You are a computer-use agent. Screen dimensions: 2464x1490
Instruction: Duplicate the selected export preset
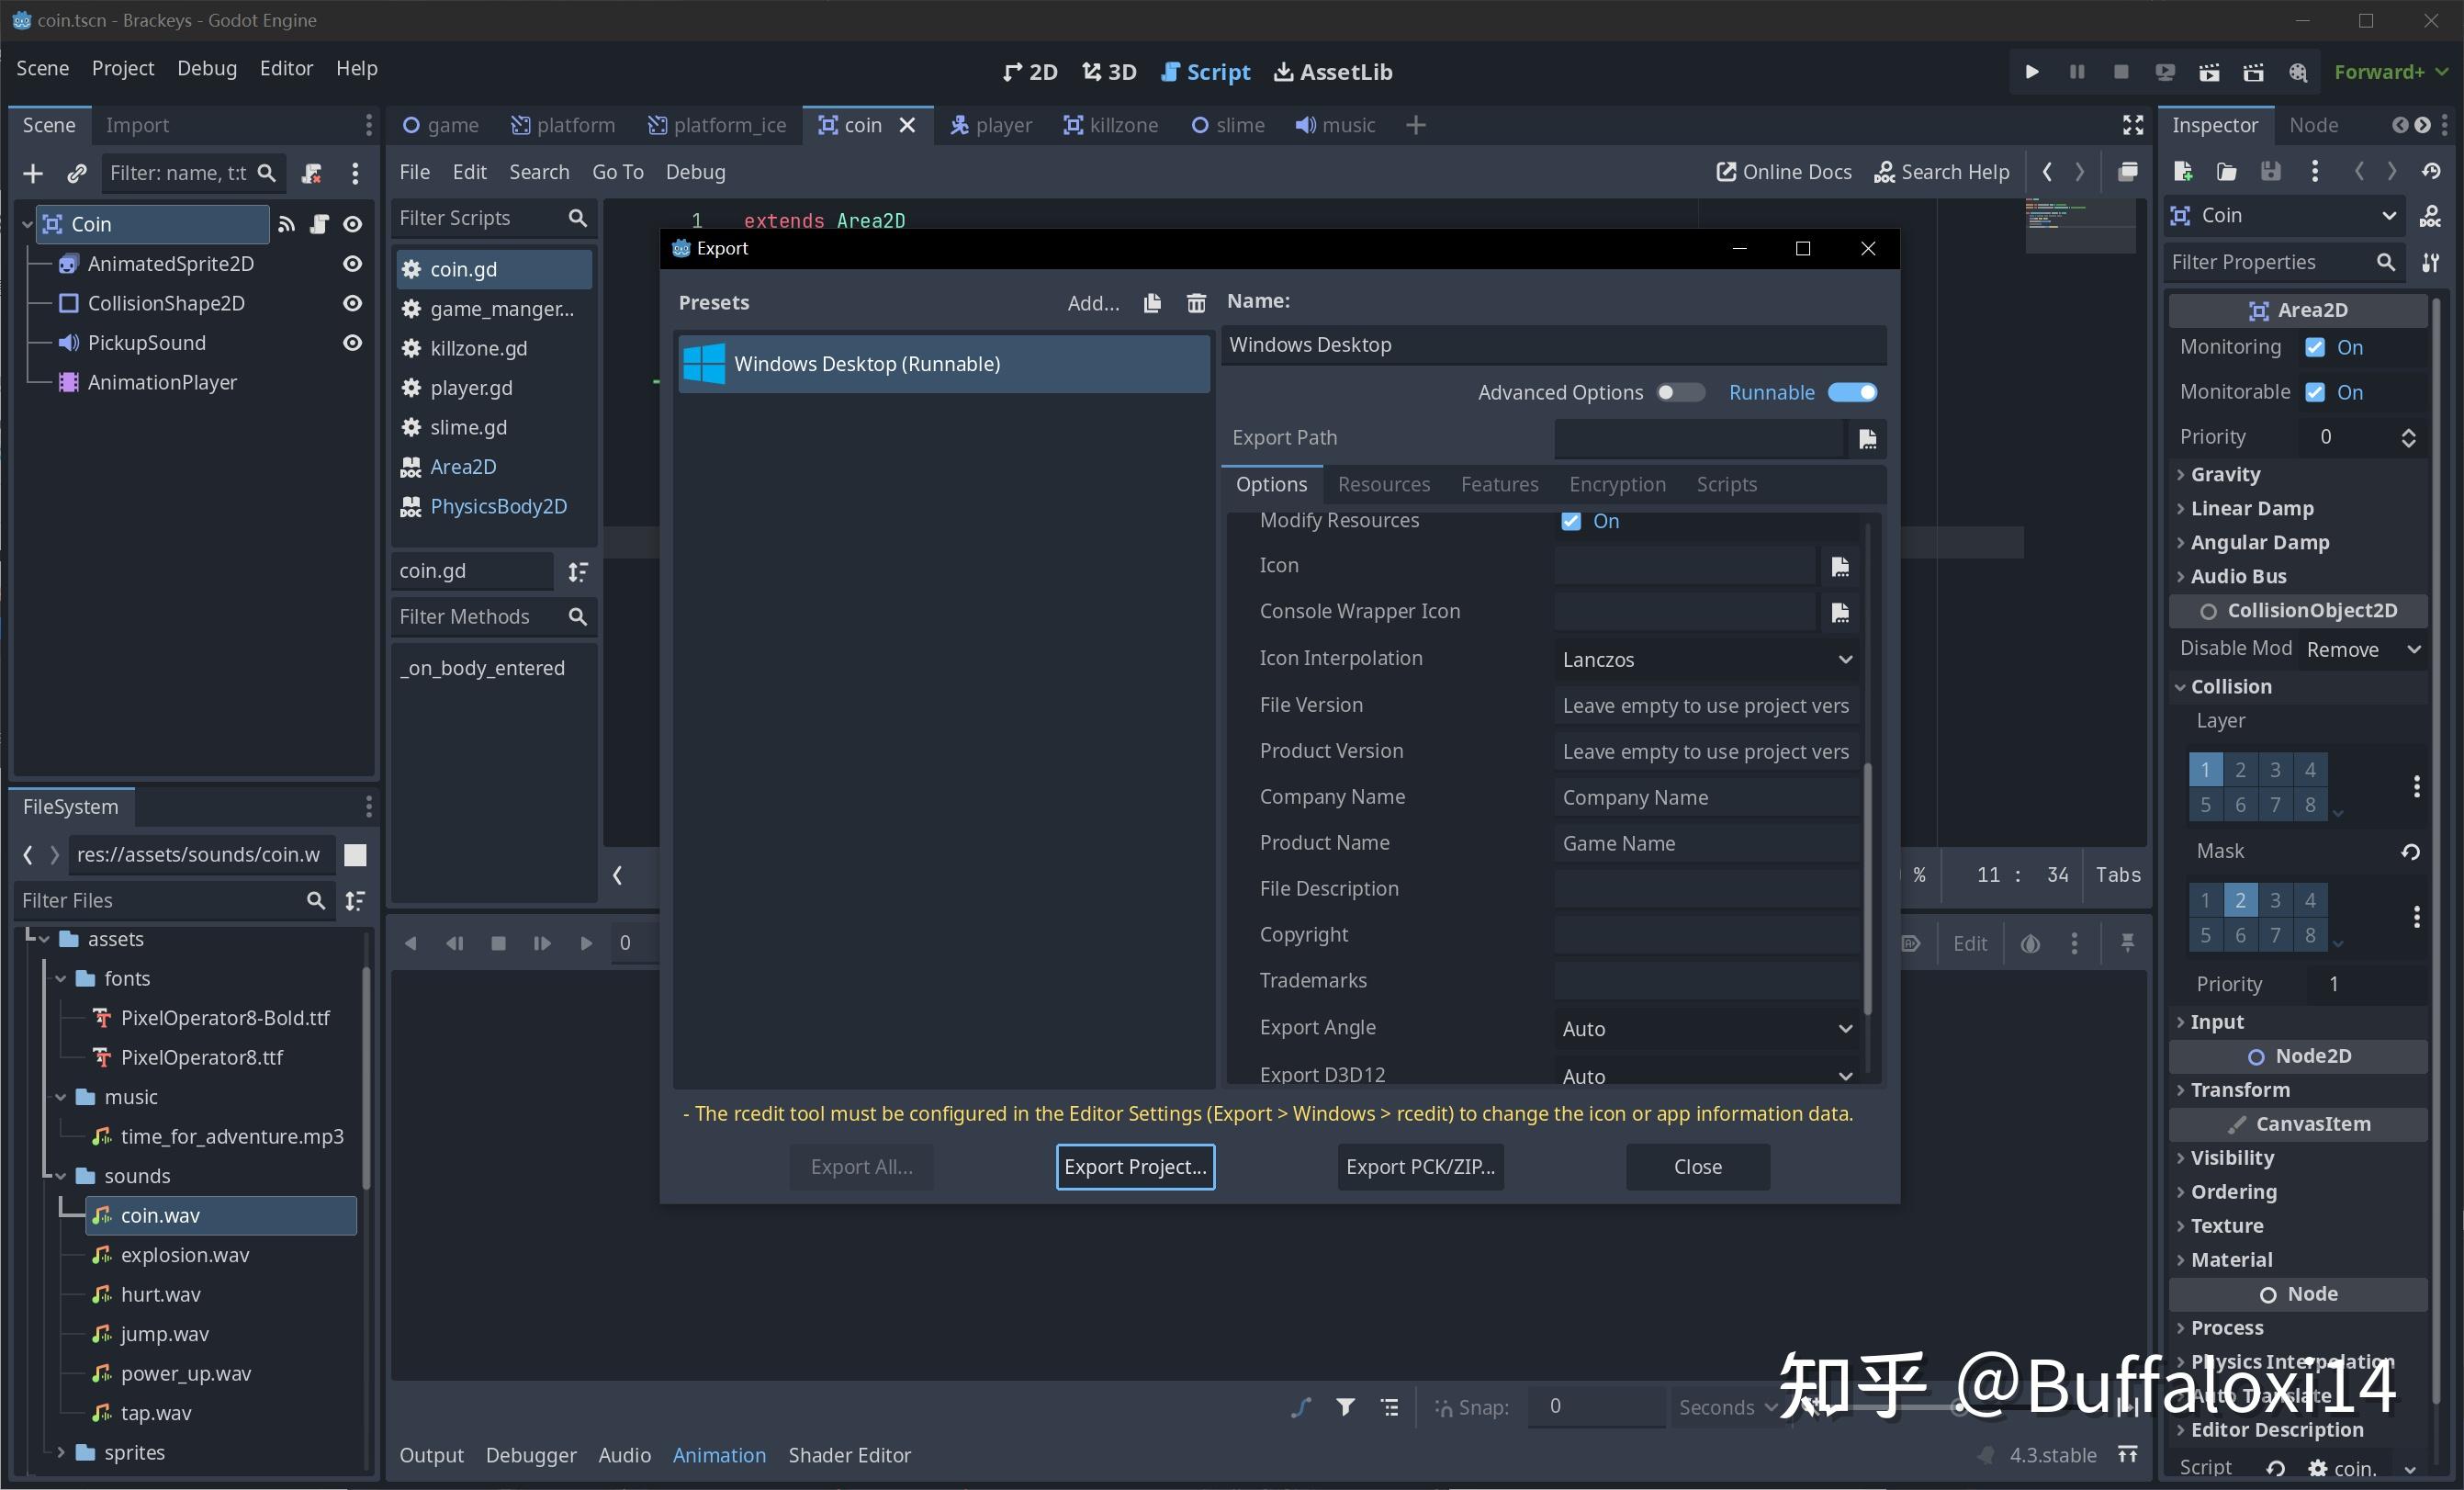pos(1151,302)
